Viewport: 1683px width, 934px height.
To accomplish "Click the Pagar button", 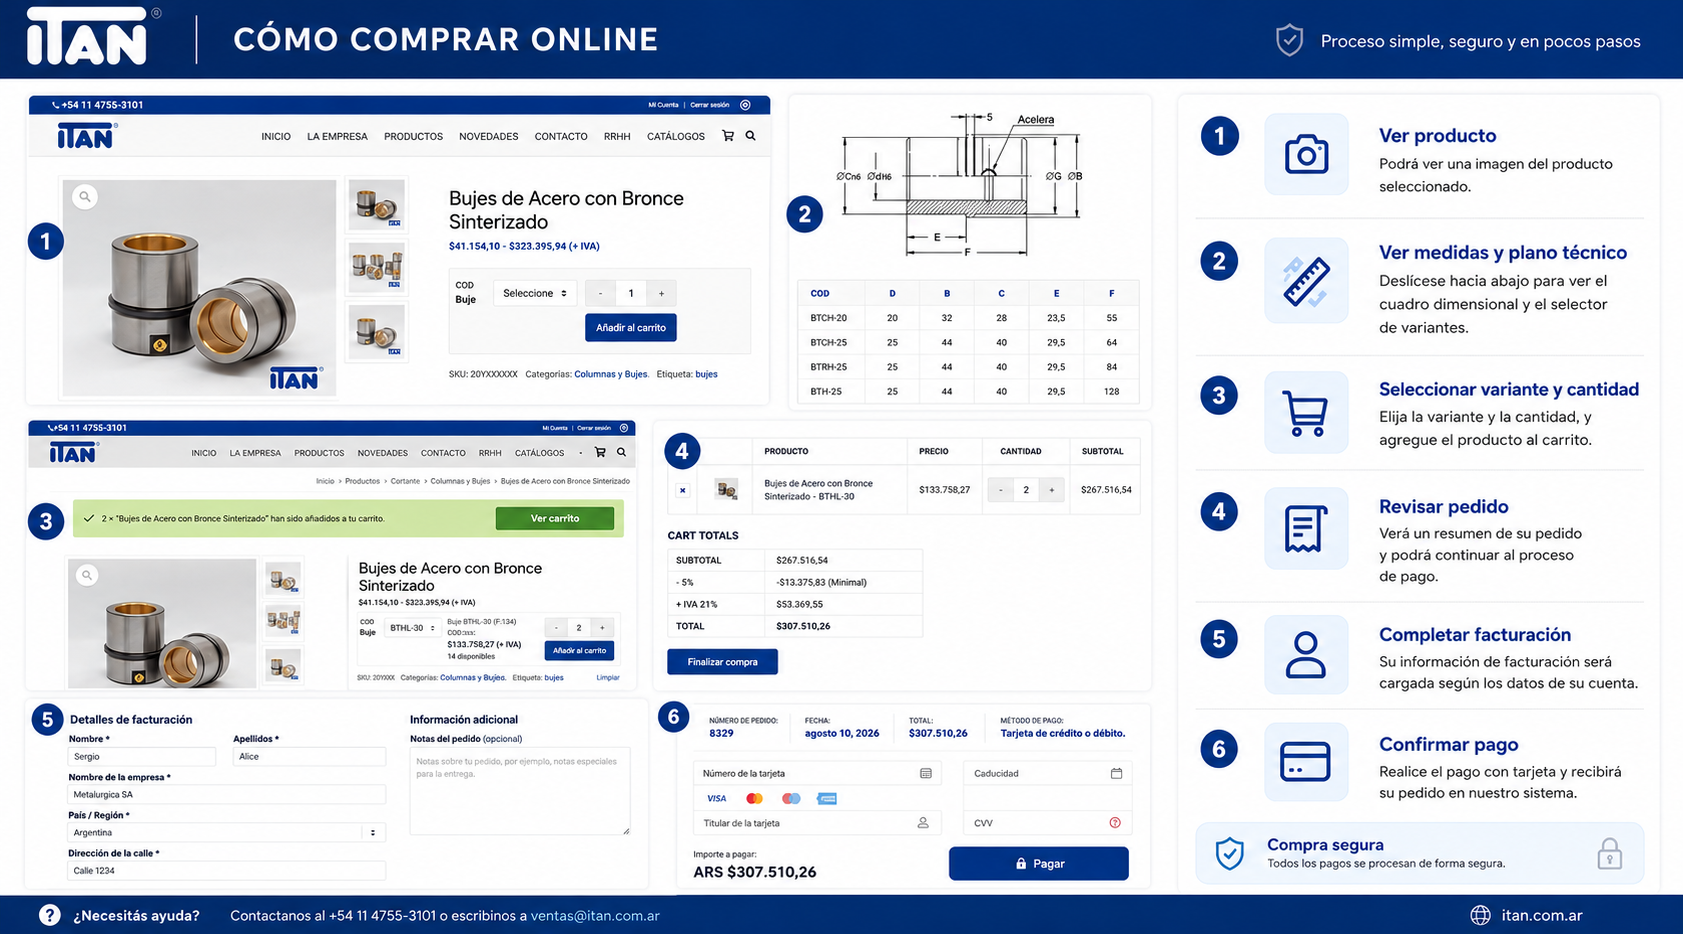I will point(1039,863).
